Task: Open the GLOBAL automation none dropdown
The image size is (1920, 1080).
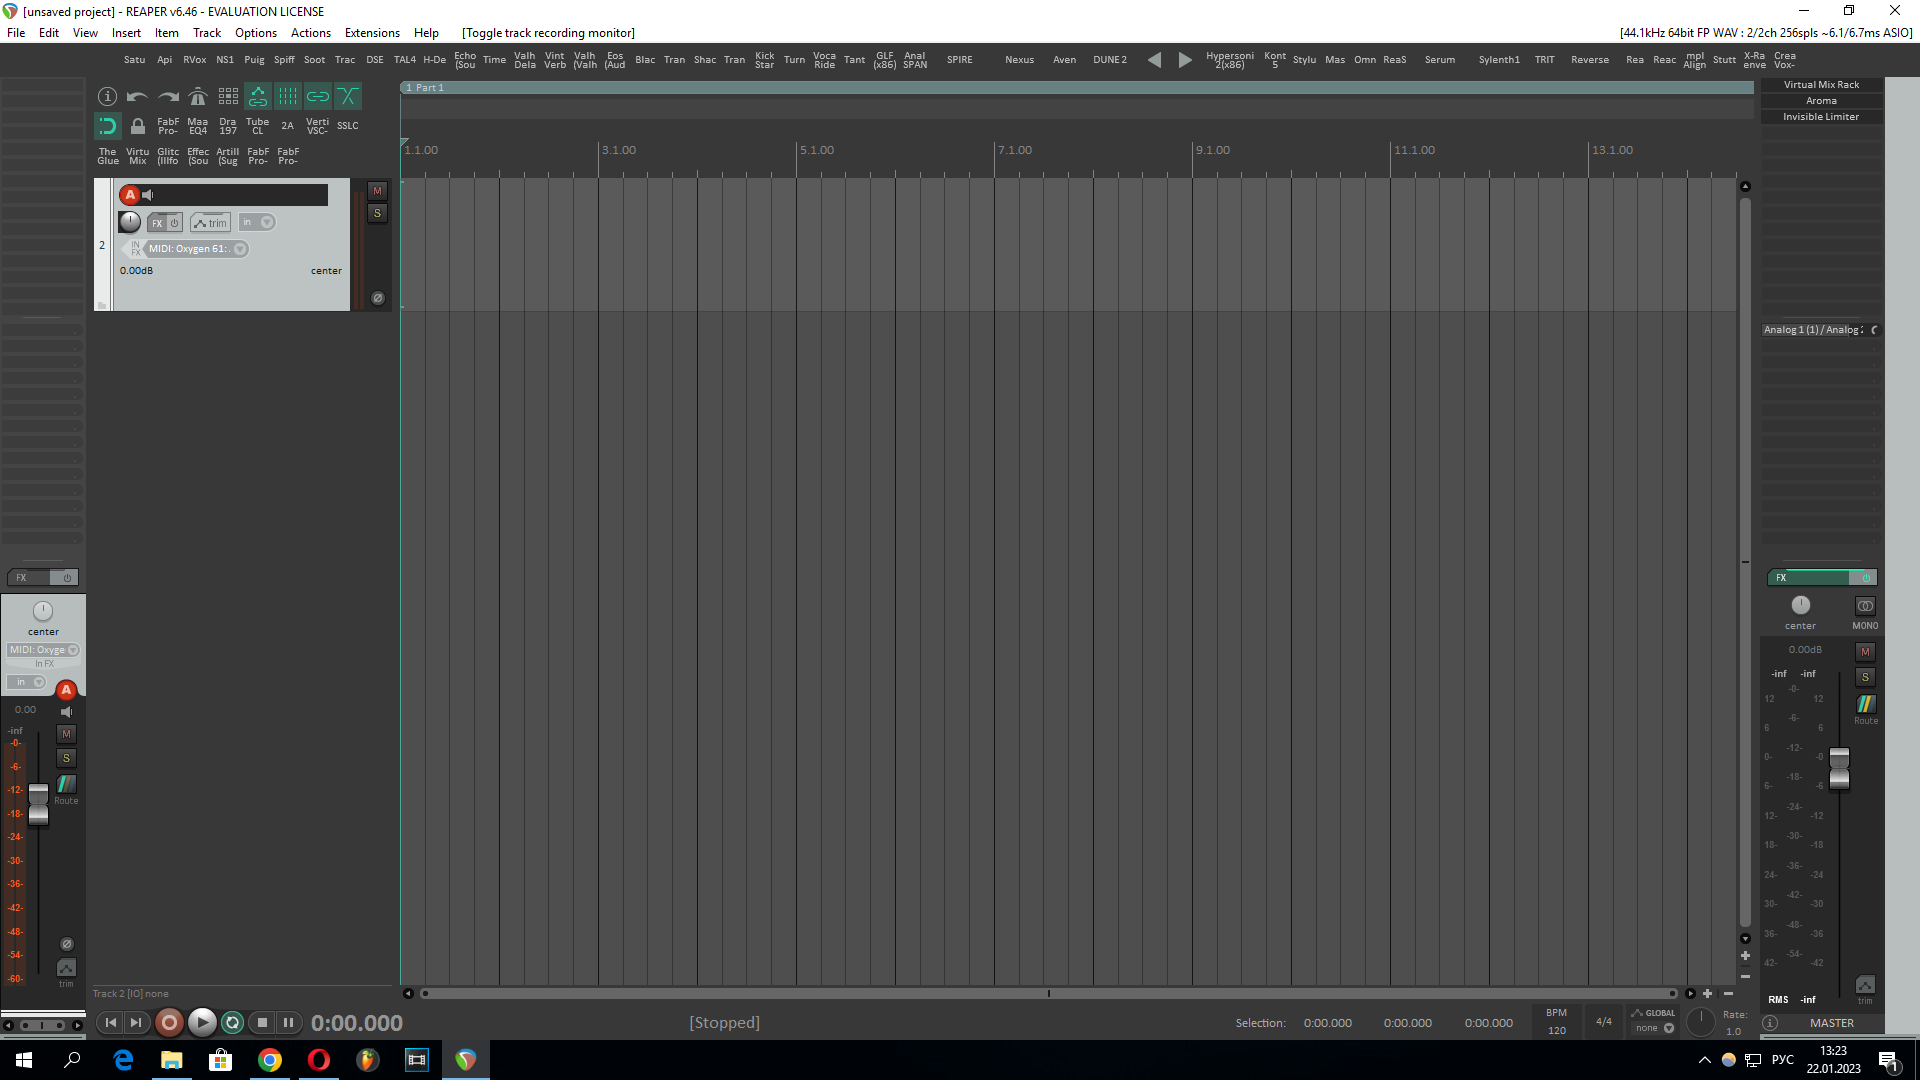Action: 1668,1028
